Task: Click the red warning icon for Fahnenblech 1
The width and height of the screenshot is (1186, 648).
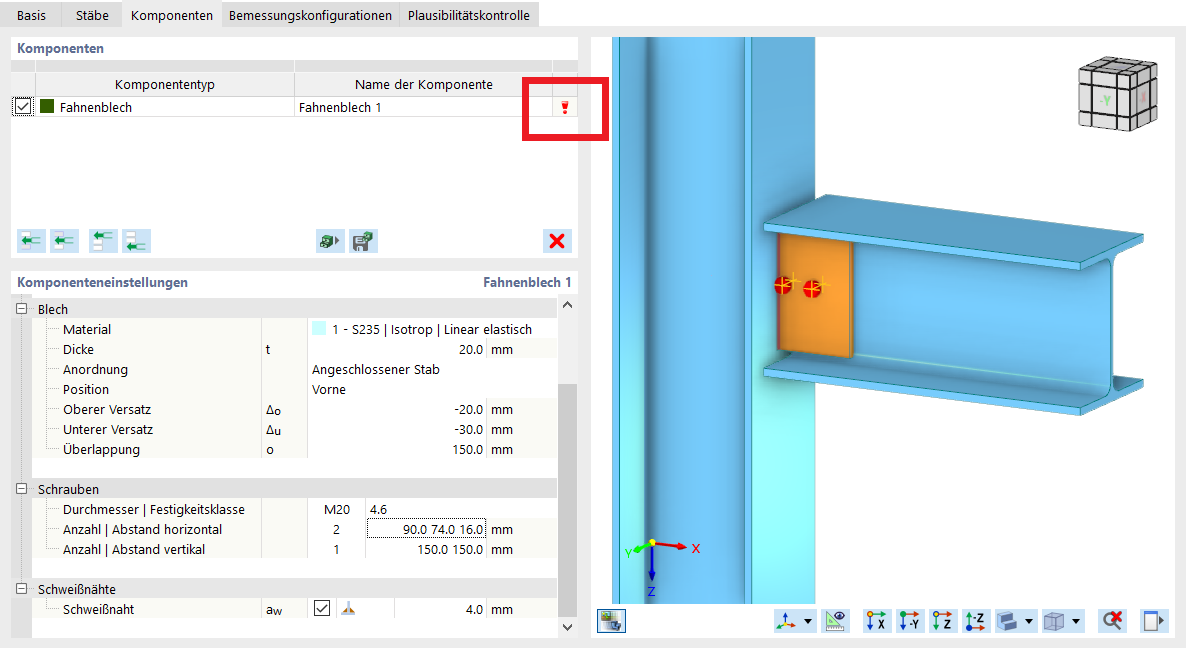Action: [x=564, y=107]
